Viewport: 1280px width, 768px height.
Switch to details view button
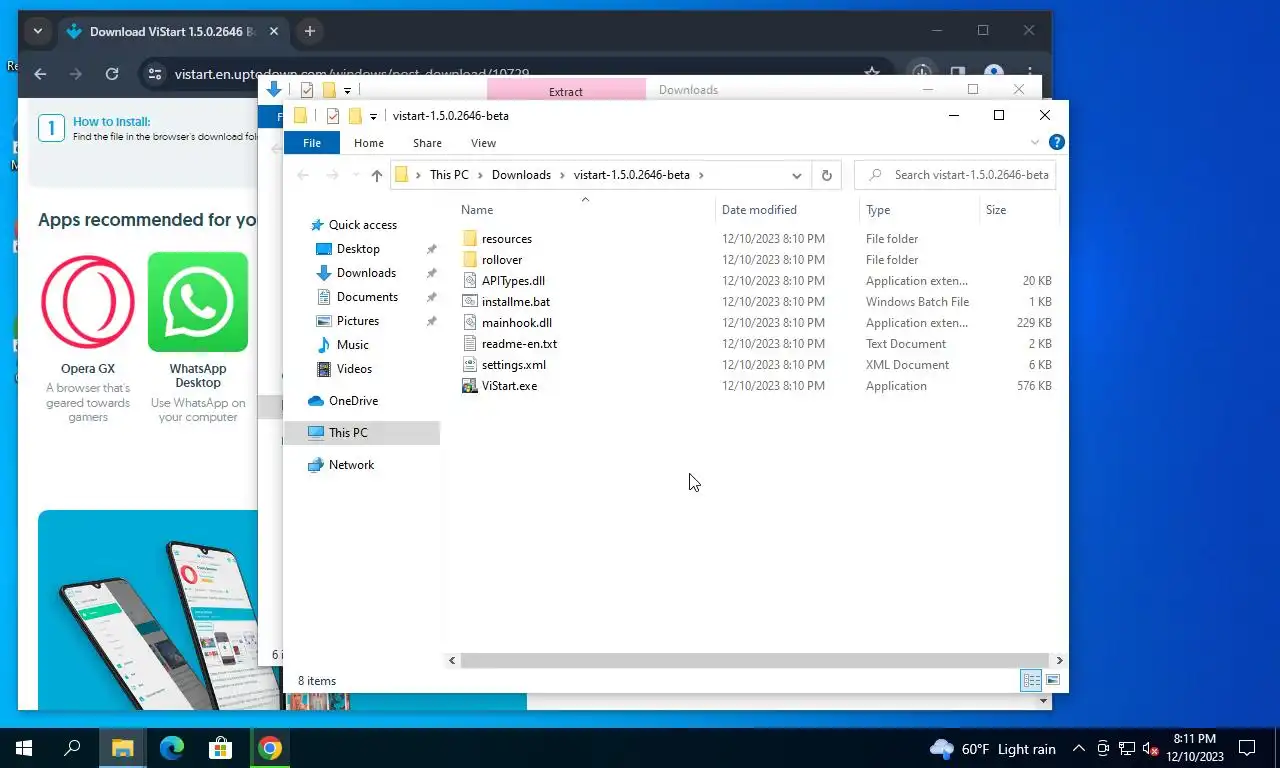coord(1031,681)
